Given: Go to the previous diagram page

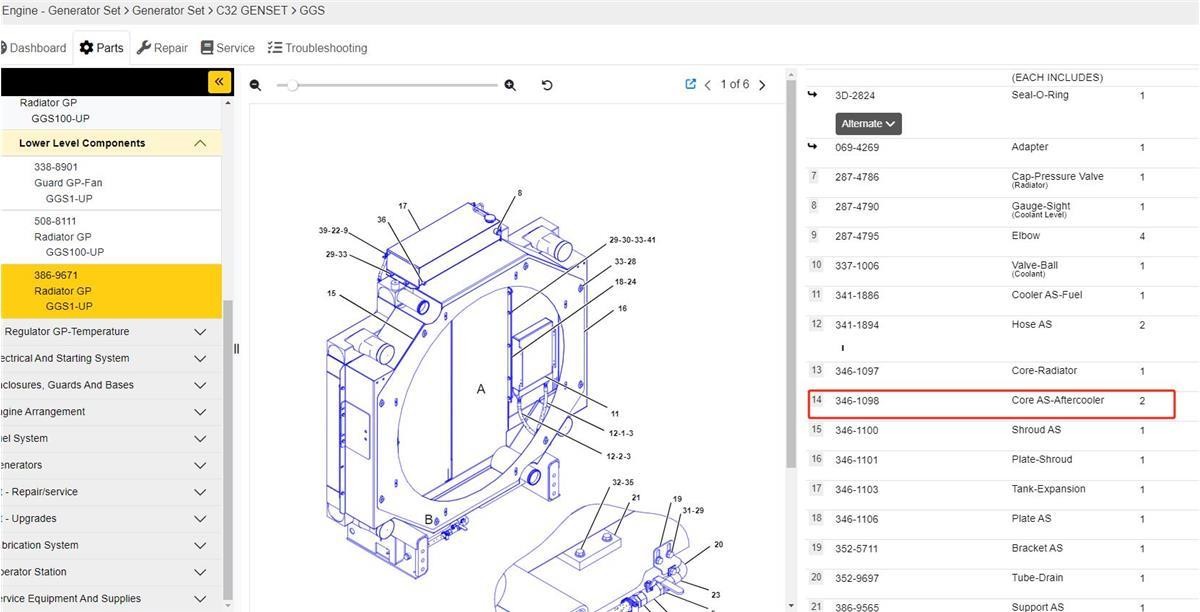Looking at the screenshot, I should 708,85.
